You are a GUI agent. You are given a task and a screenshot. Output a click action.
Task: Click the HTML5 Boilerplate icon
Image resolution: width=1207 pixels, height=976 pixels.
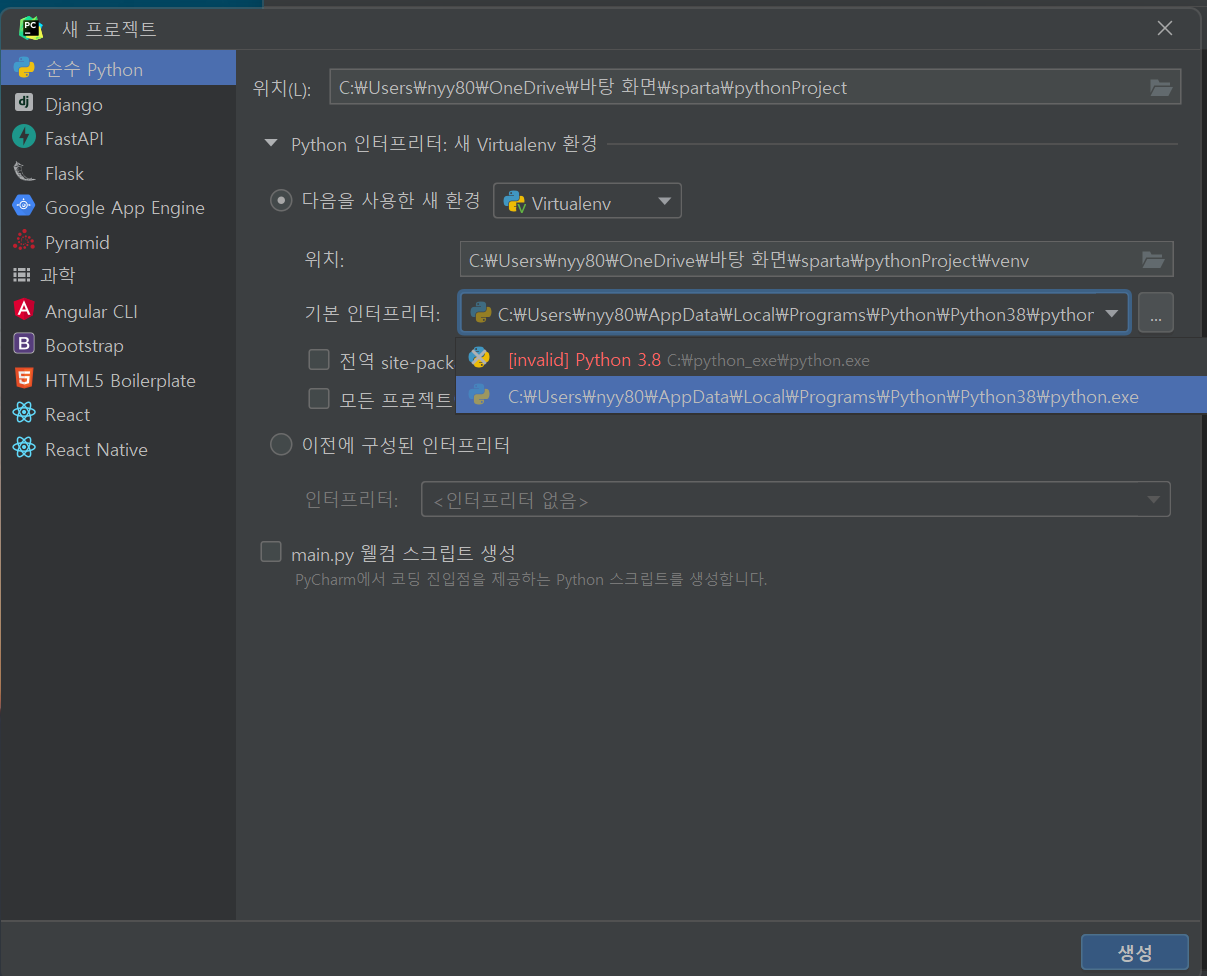(23, 379)
